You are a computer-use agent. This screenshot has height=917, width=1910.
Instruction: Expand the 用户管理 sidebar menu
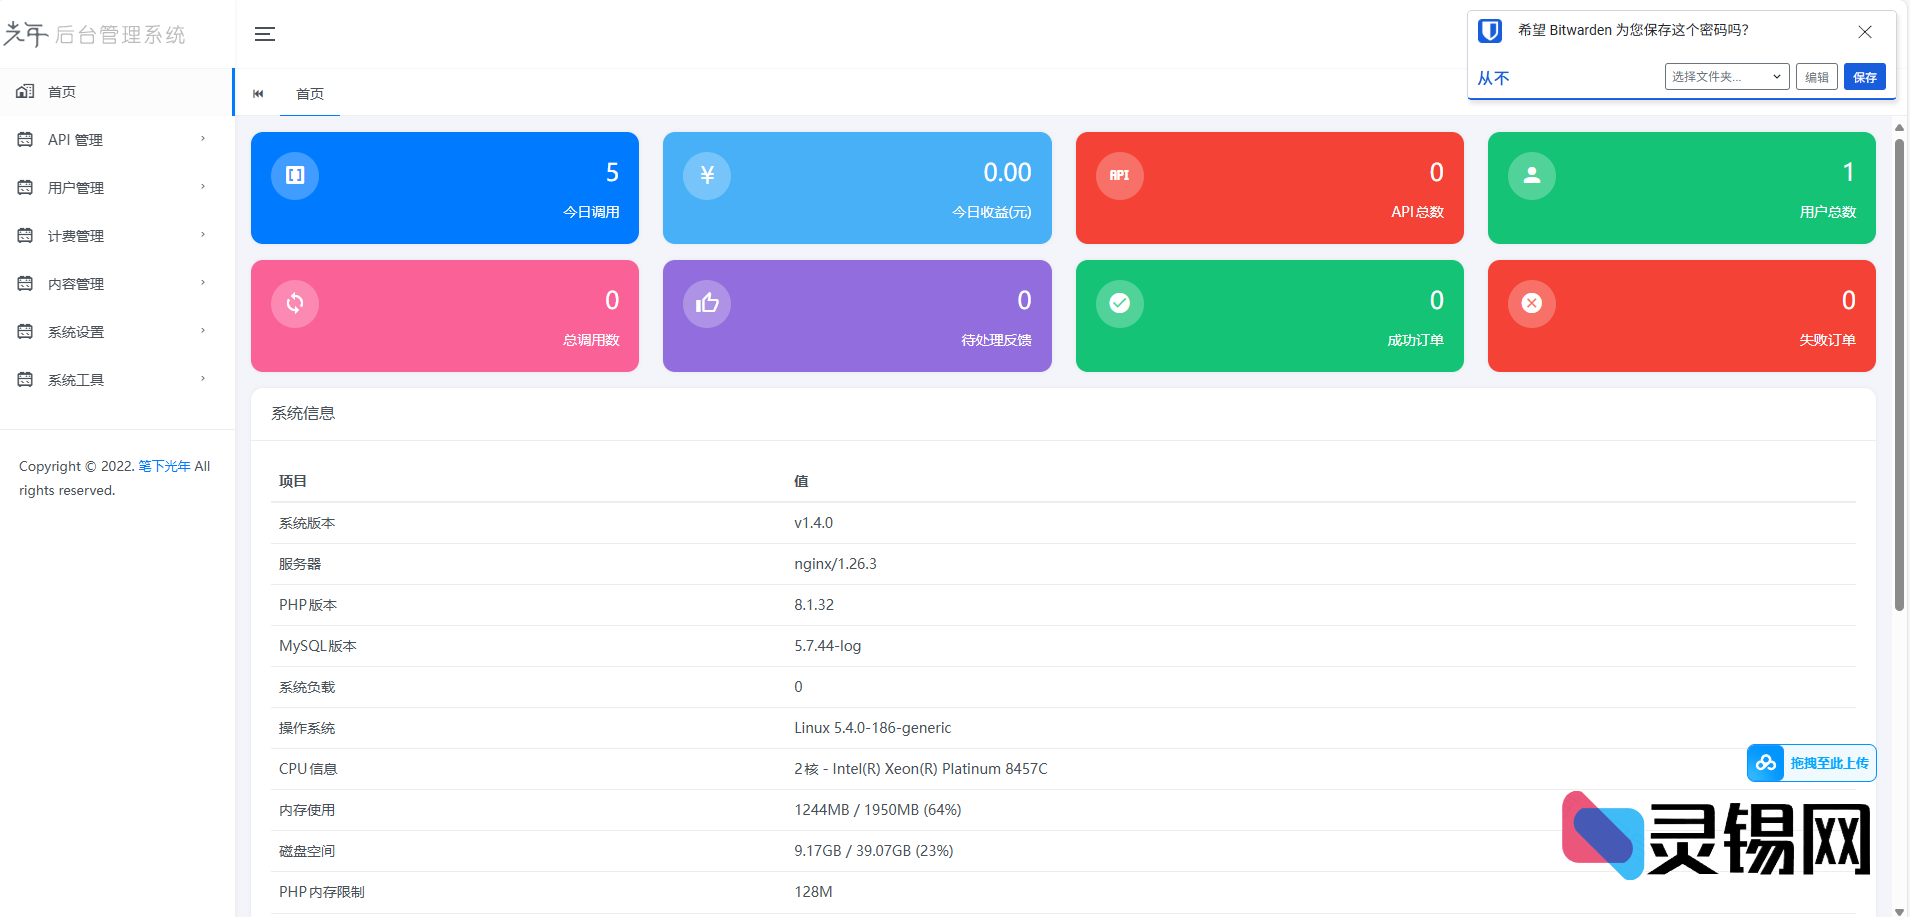coord(116,188)
